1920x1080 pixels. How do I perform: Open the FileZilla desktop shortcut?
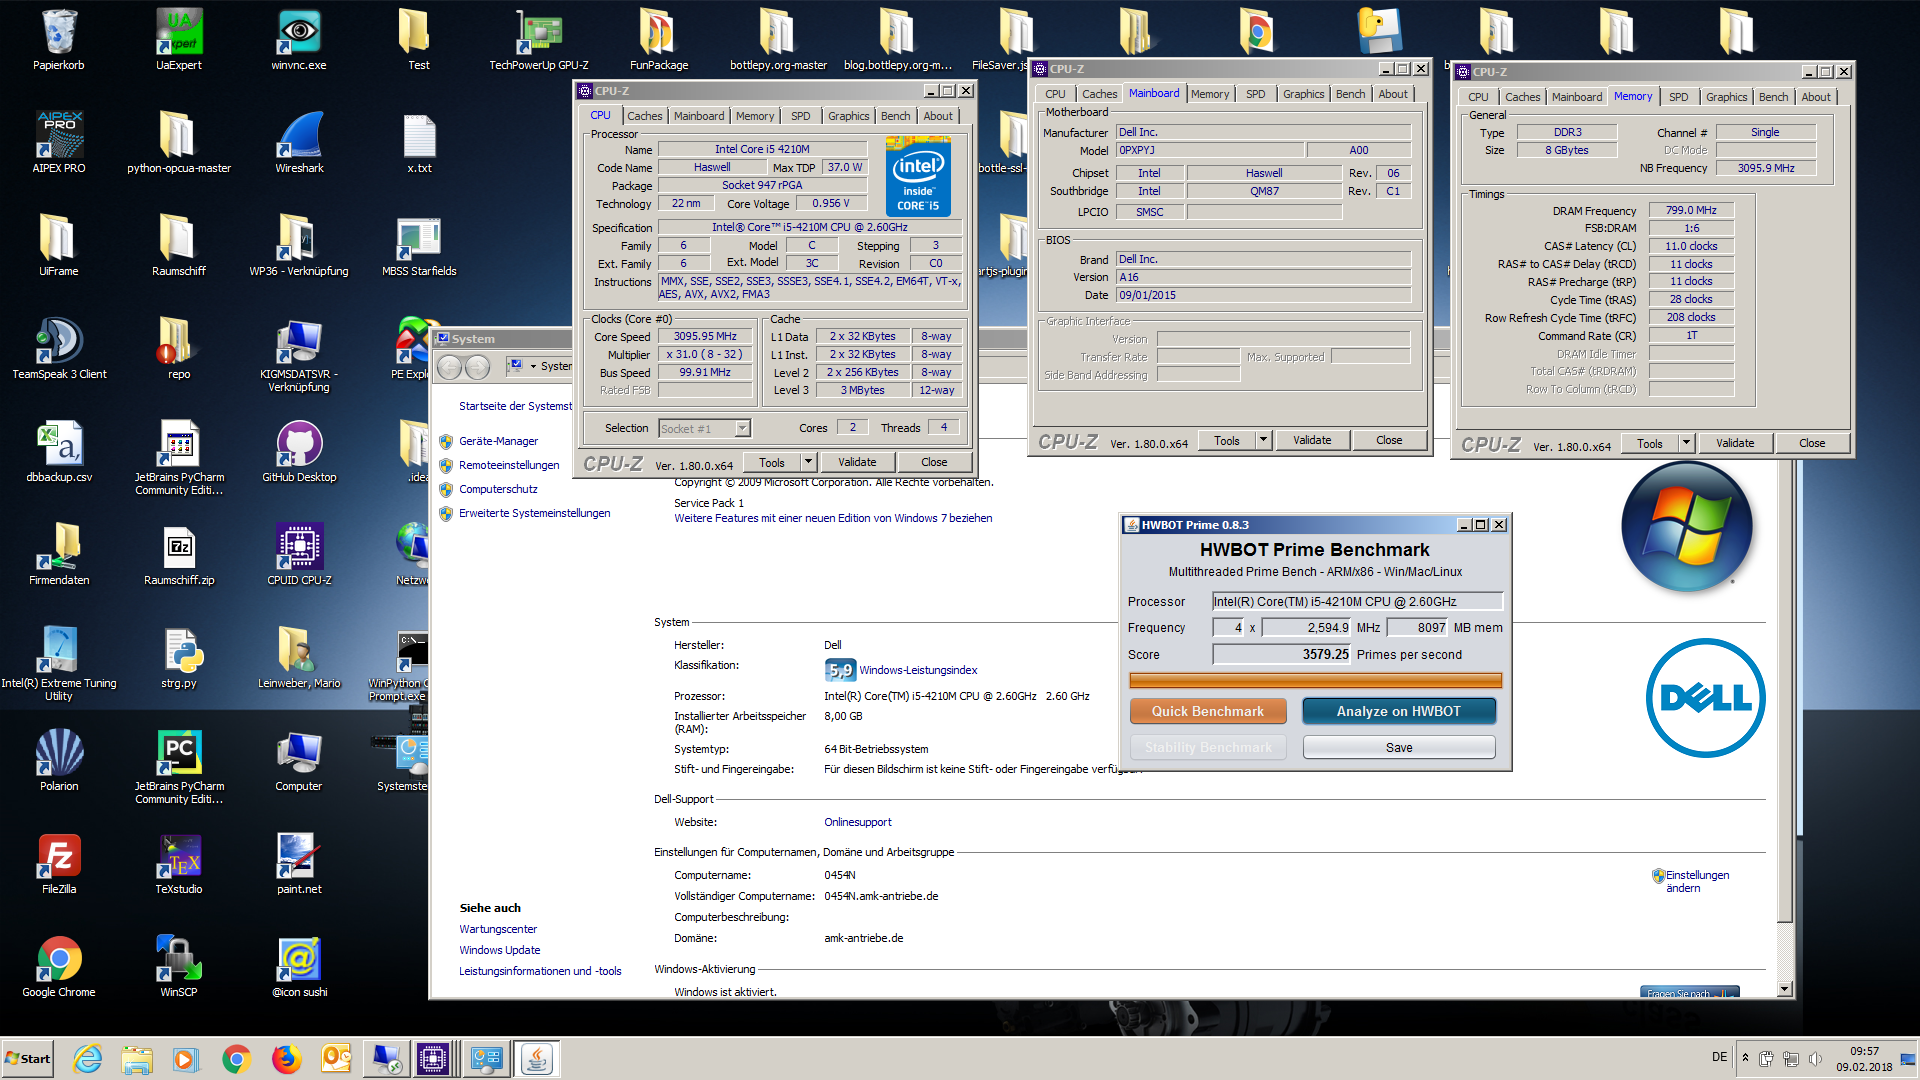(59, 864)
